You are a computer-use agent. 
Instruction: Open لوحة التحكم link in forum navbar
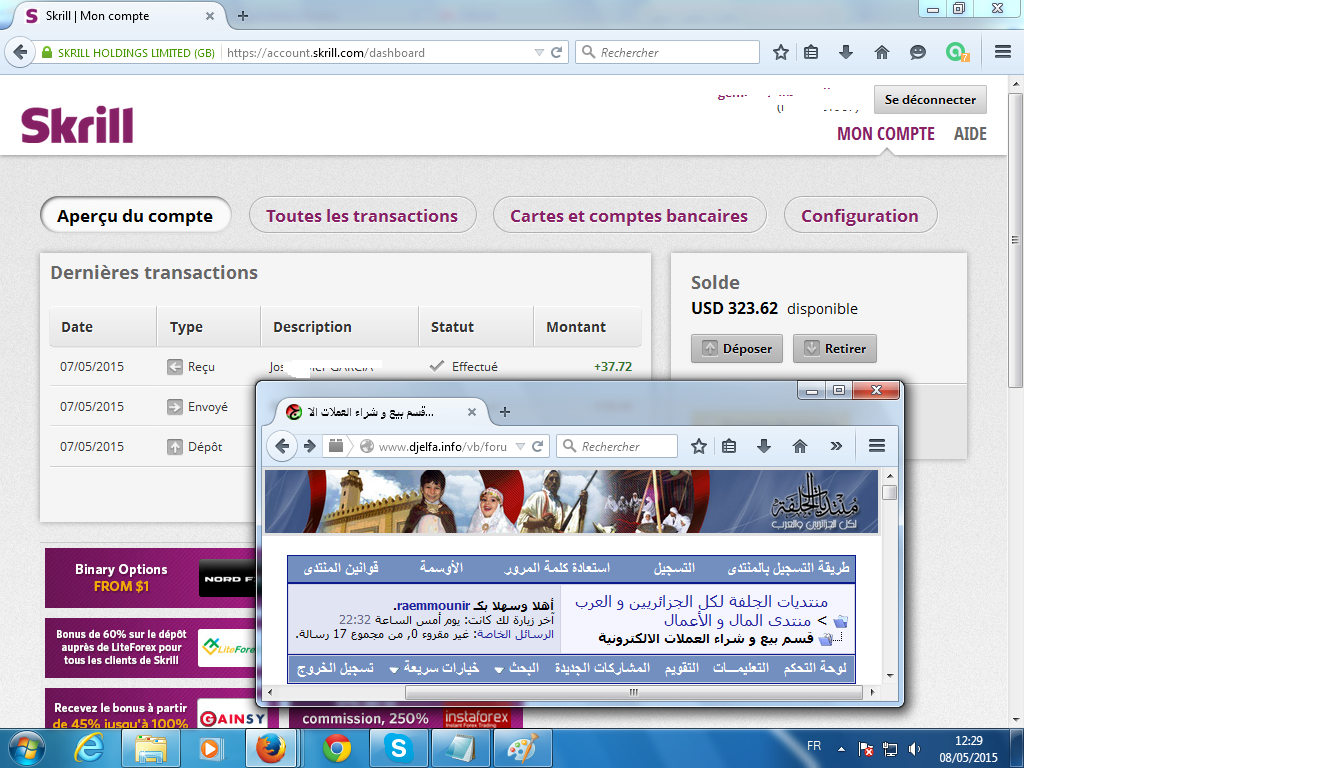point(815,667)
